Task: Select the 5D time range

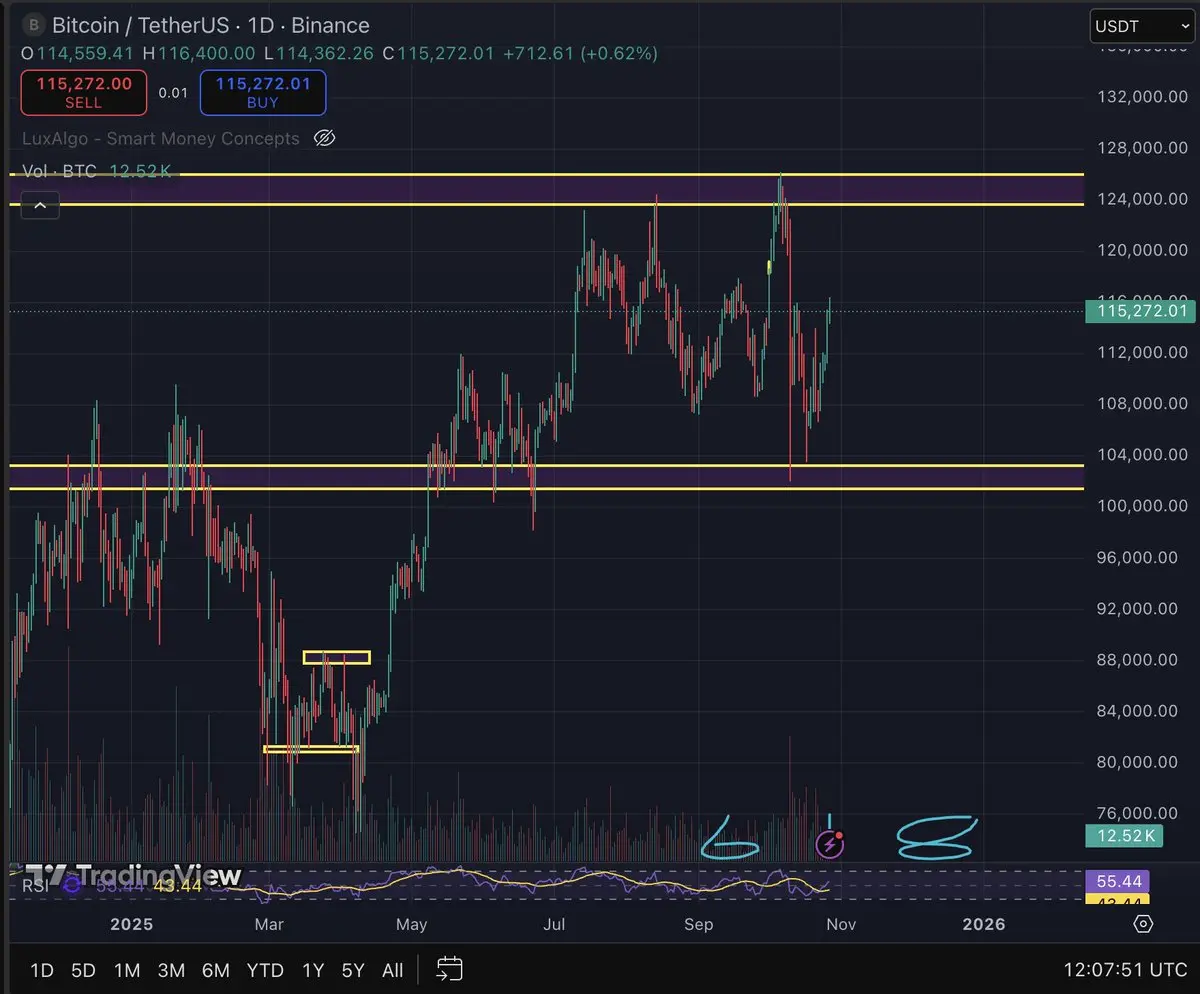Action: (x=83, y=970)
